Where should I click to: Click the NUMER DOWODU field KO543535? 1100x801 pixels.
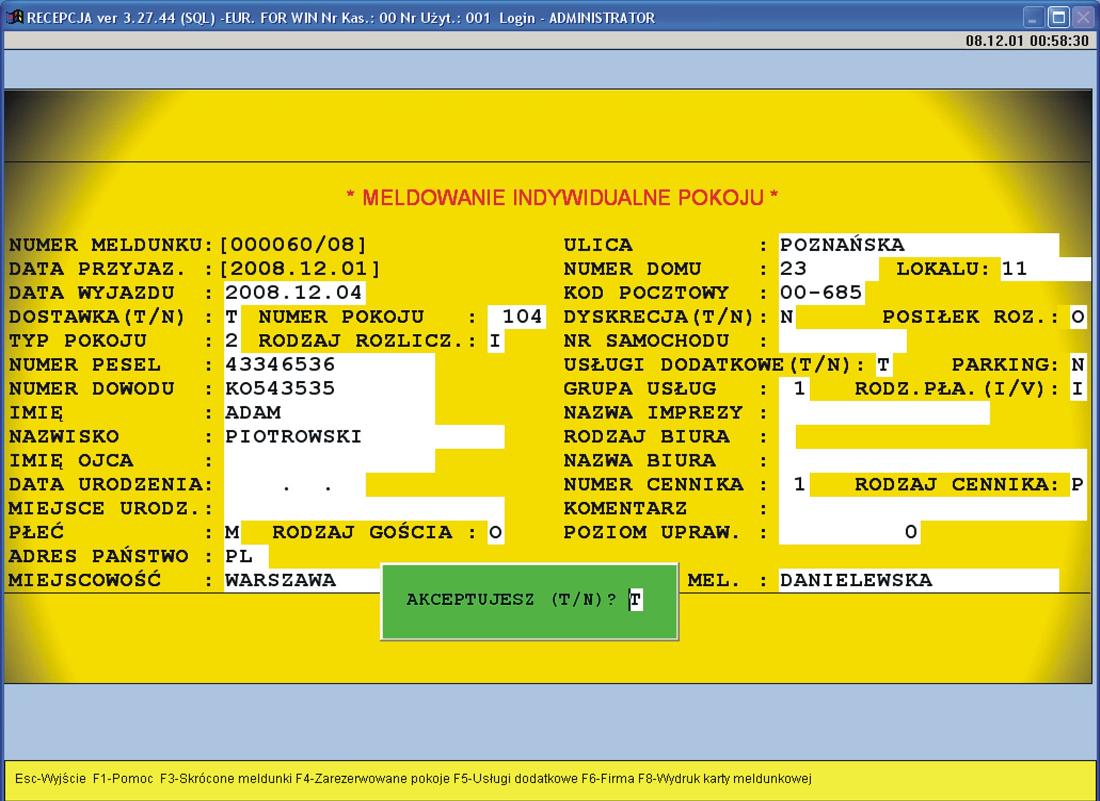[328, 389]
